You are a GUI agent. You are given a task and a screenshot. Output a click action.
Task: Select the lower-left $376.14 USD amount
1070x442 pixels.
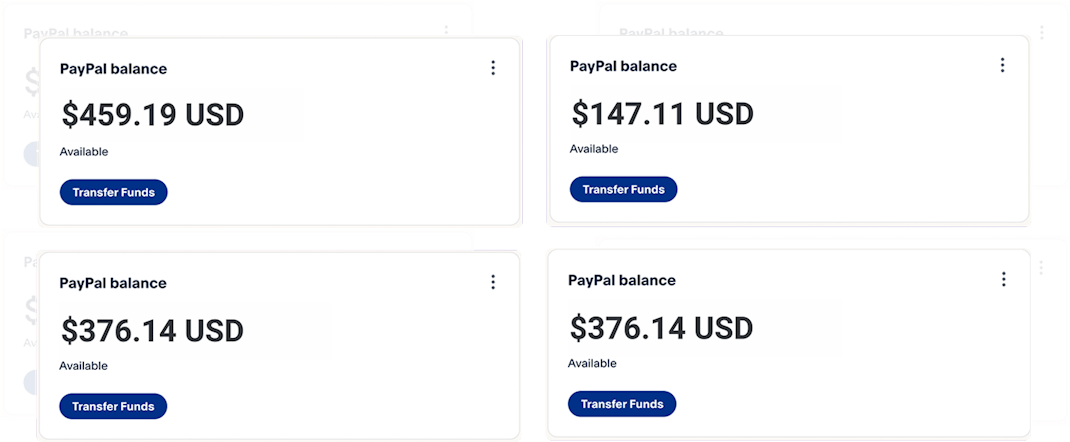pos(152,330)
